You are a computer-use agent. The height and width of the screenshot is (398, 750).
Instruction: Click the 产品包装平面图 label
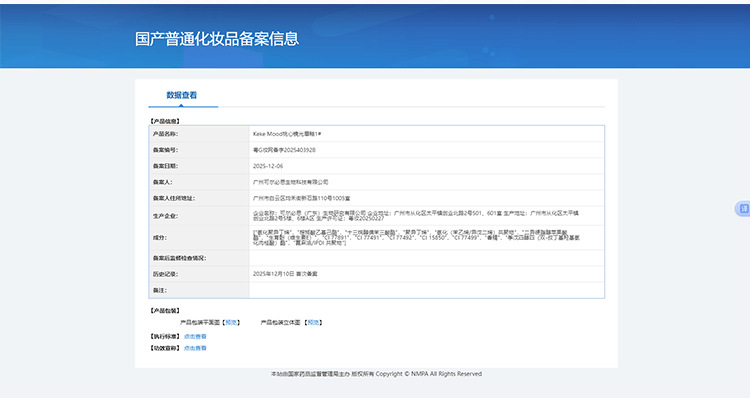point(200,323)
